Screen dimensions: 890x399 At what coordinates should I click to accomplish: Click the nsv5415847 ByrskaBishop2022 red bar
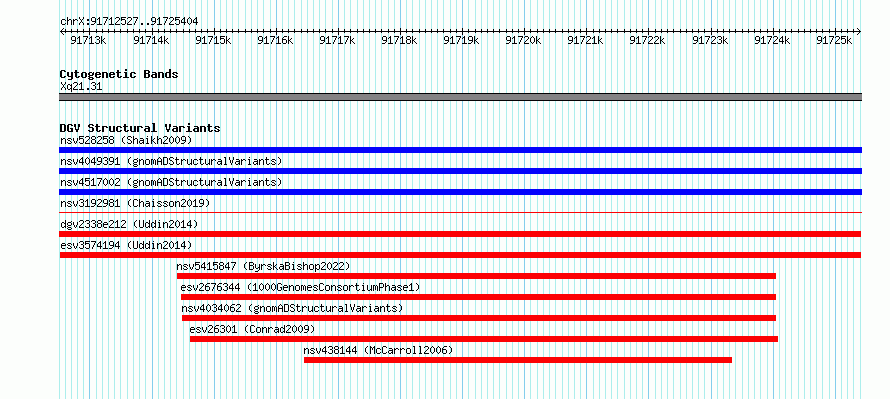coord(476,276)
